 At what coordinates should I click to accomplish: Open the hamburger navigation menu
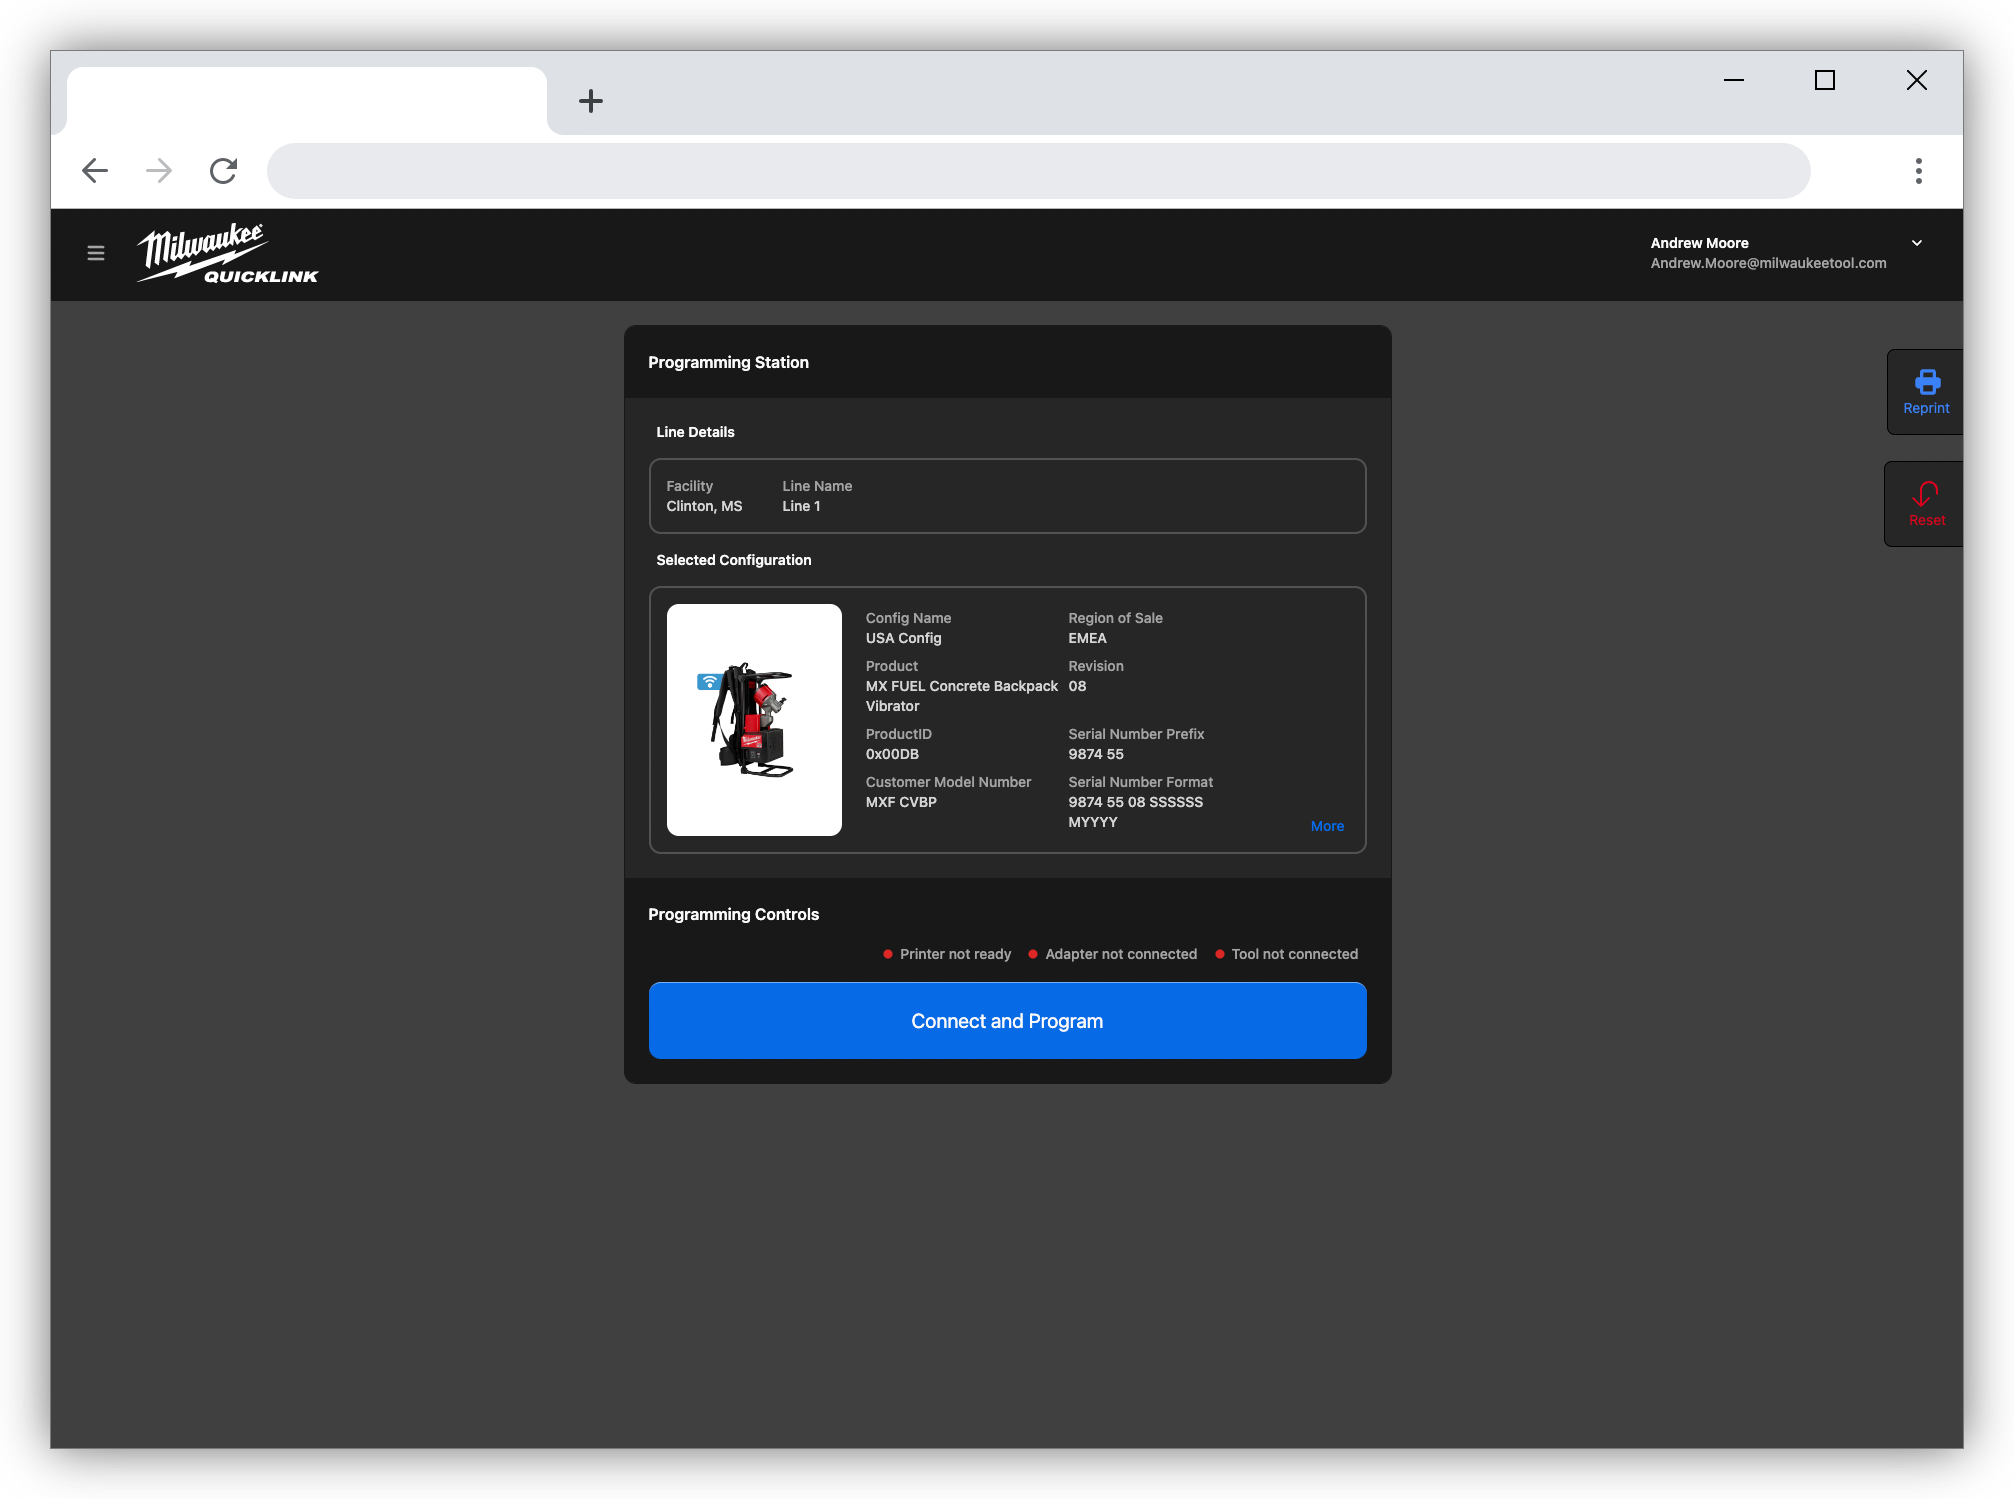pyautogui.click(x=96, y=253)
